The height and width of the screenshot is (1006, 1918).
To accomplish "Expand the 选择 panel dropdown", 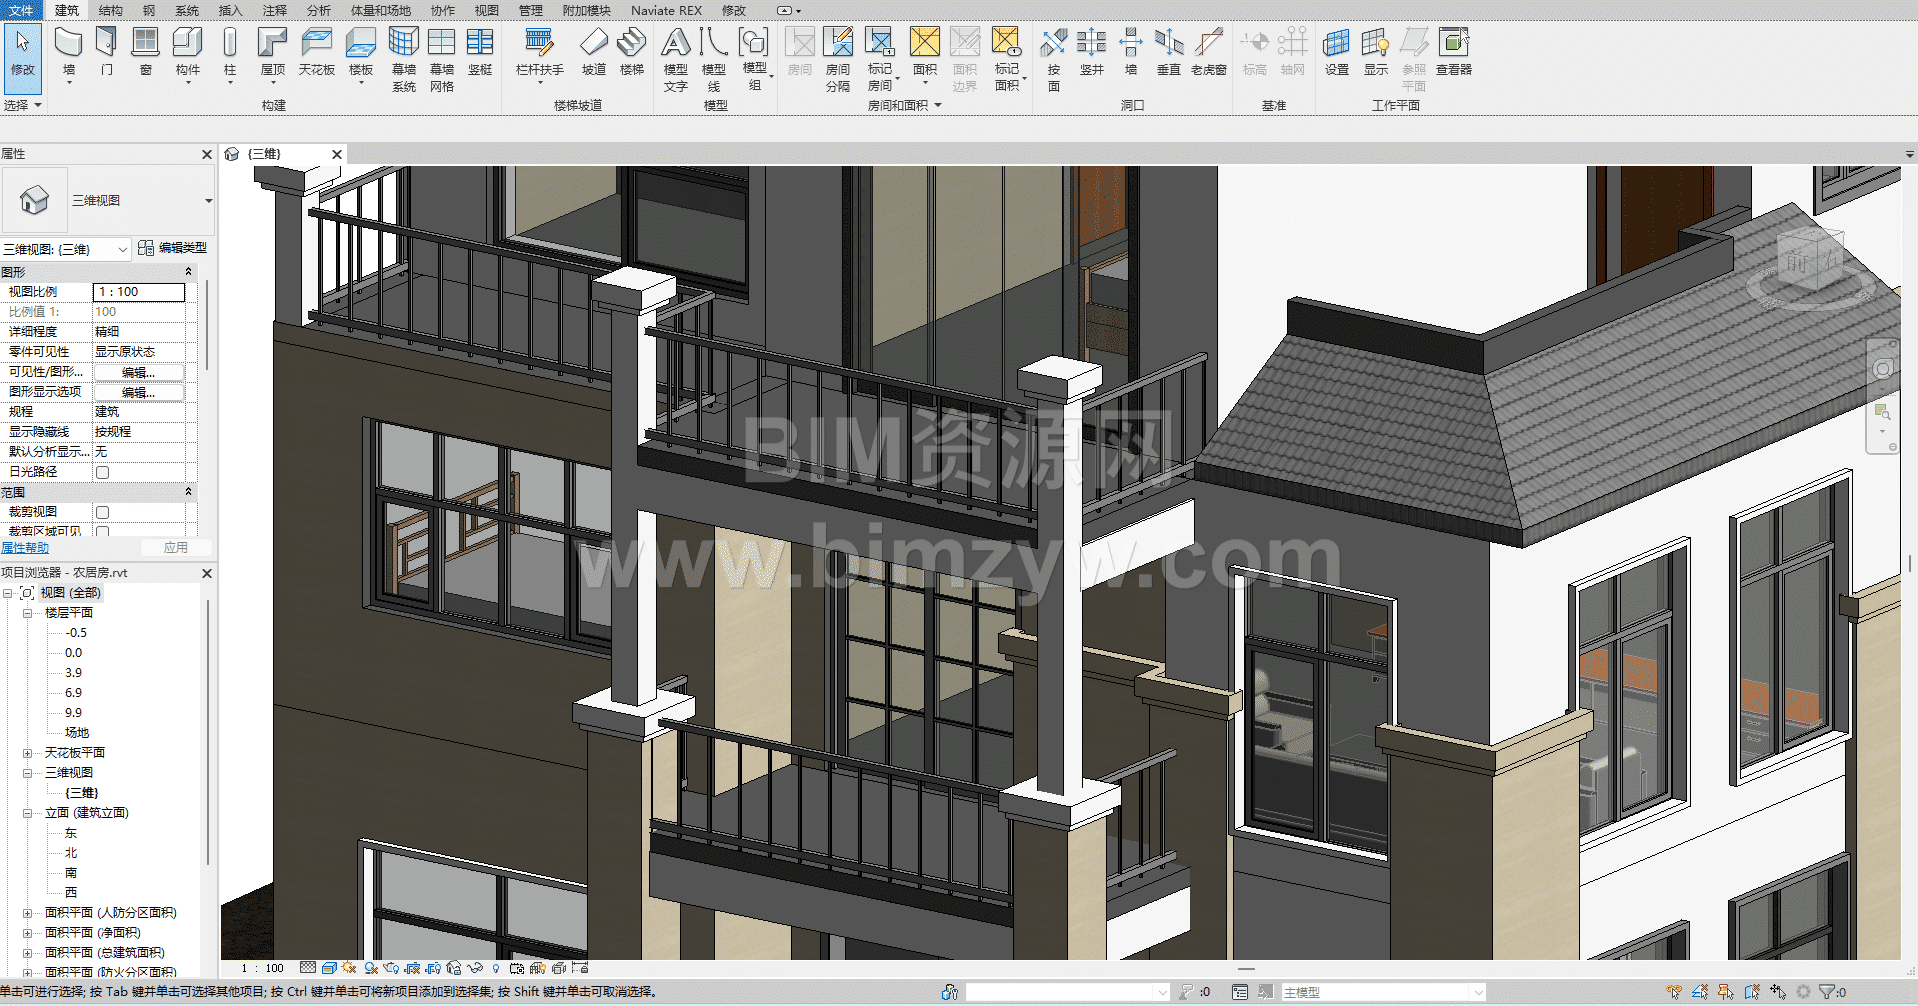I will coord(23,105).
